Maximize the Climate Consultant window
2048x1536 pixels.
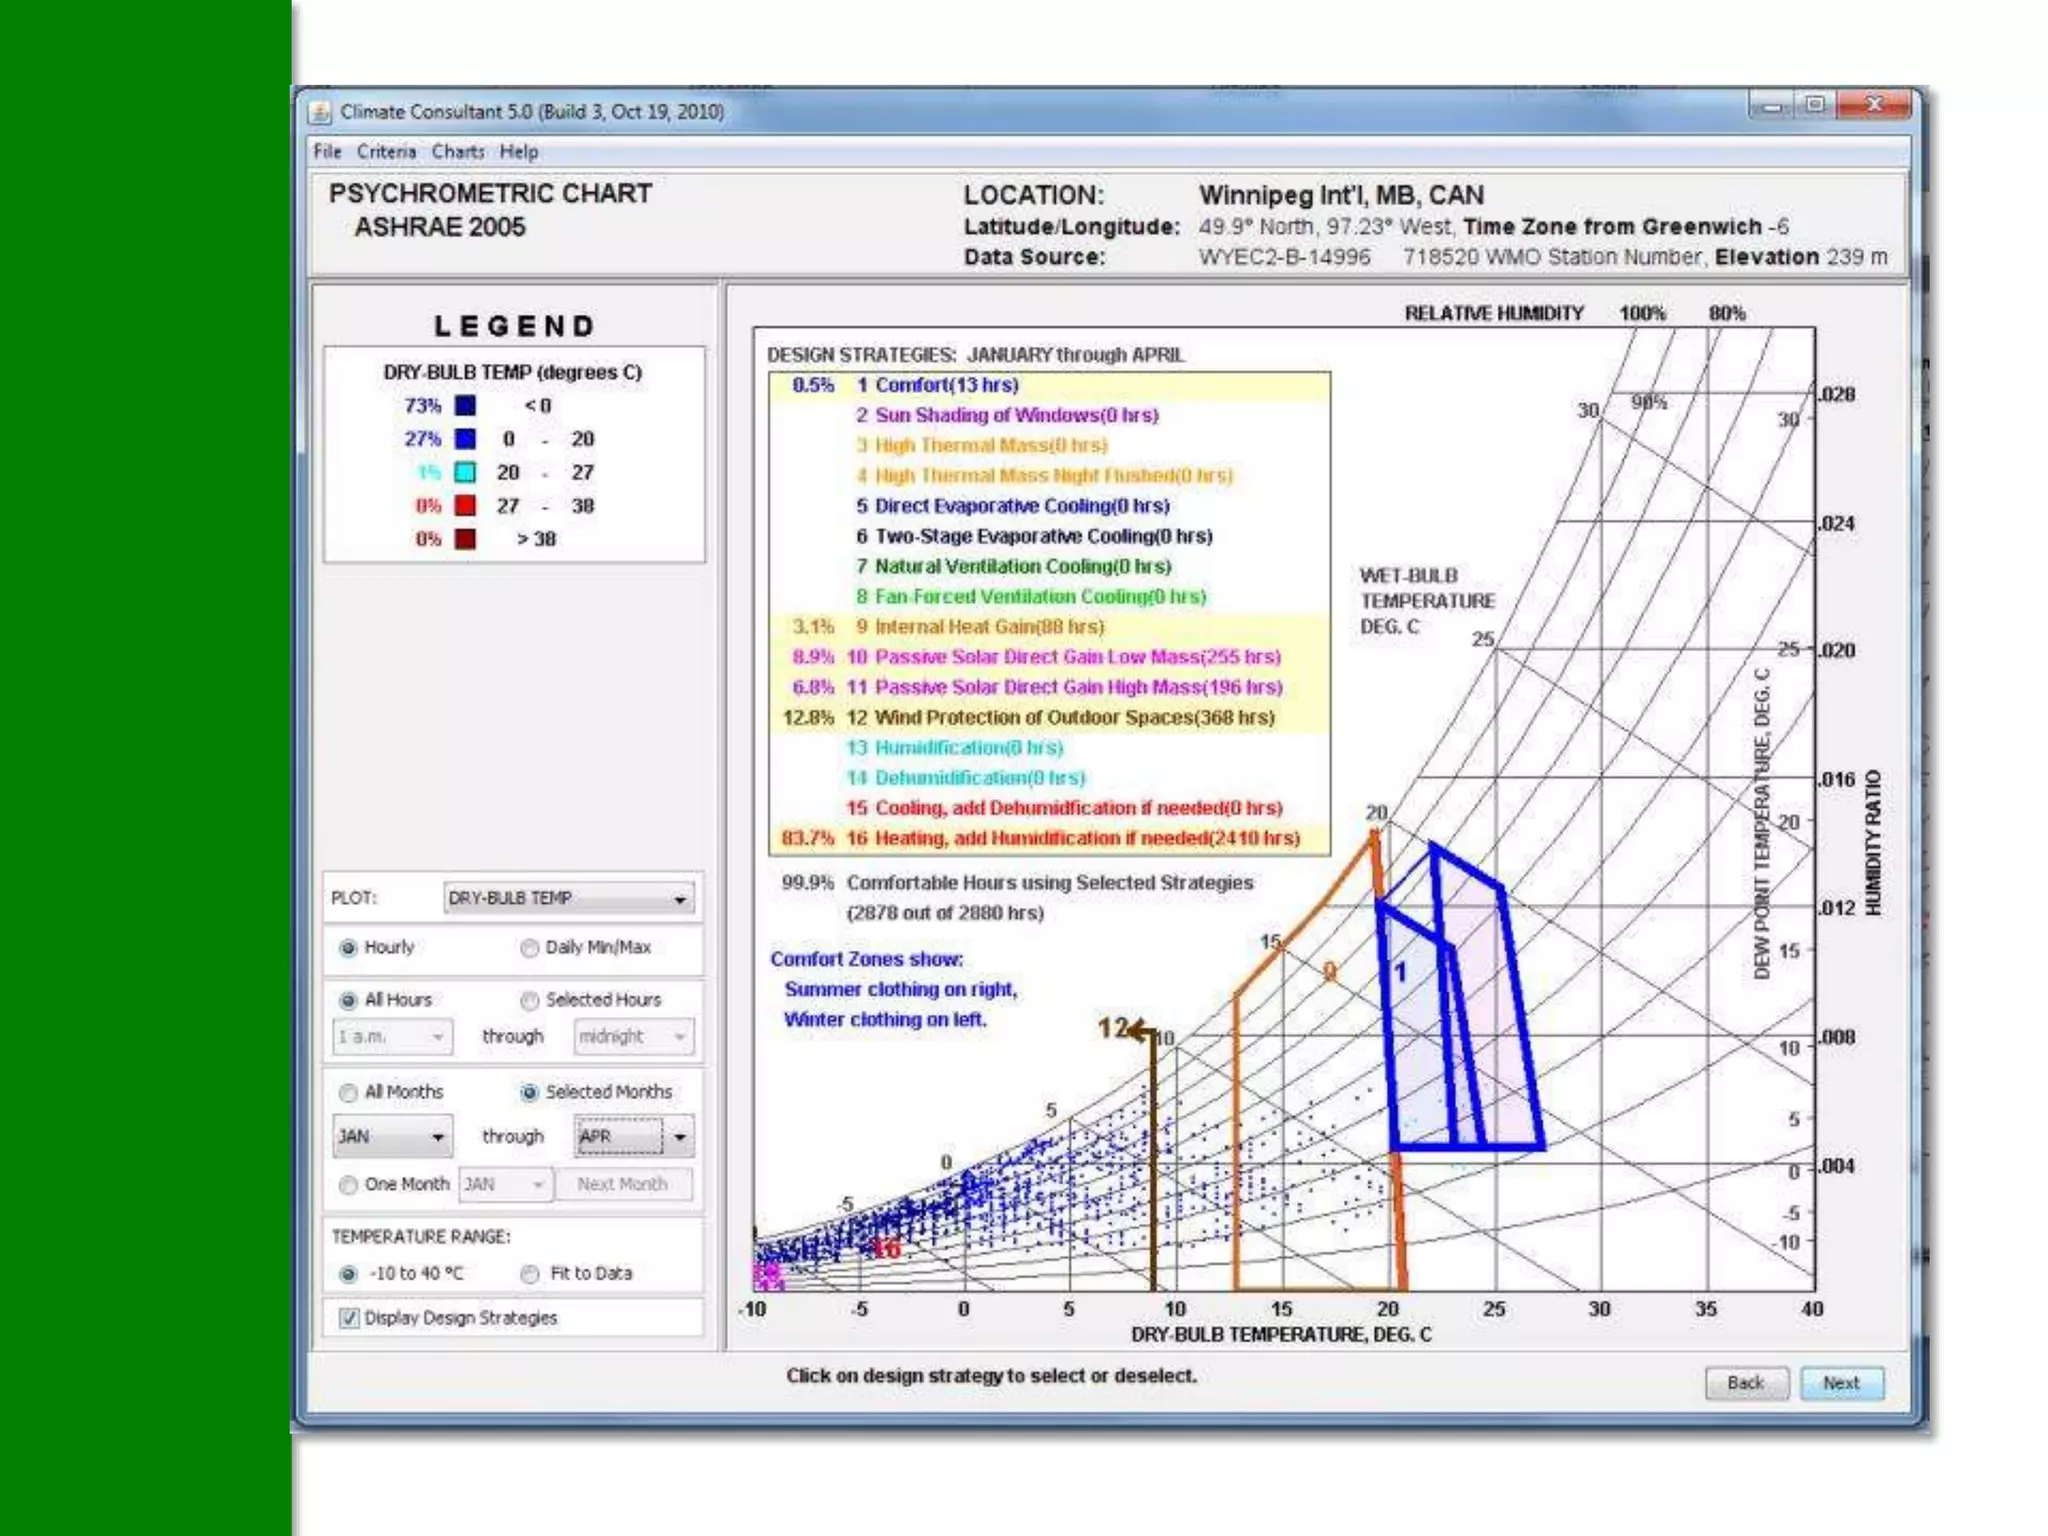1815,105
